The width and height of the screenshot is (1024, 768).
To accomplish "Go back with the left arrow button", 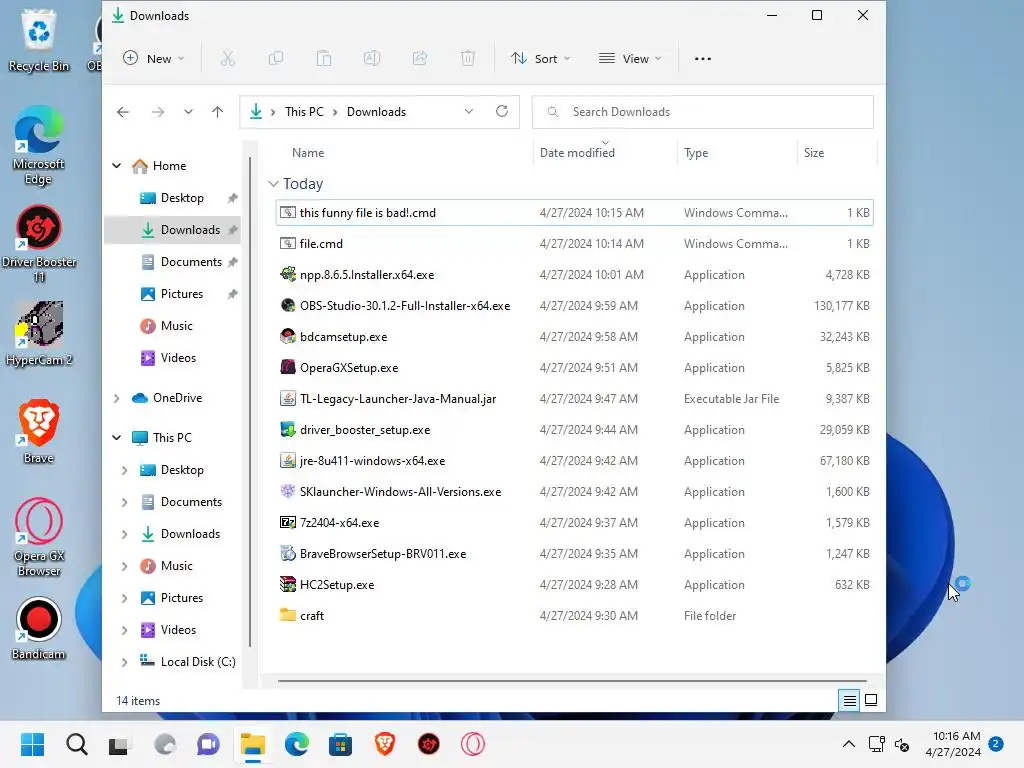I will 123,112.
